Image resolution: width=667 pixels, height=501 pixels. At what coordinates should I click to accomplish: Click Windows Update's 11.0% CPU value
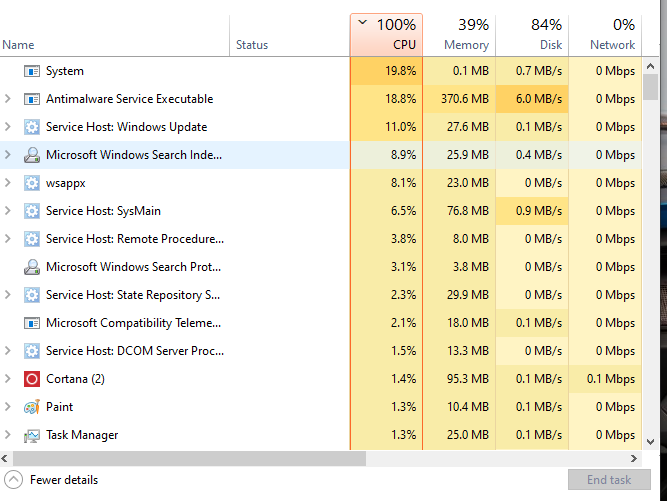pyautogui.click(x=400, y=127)
